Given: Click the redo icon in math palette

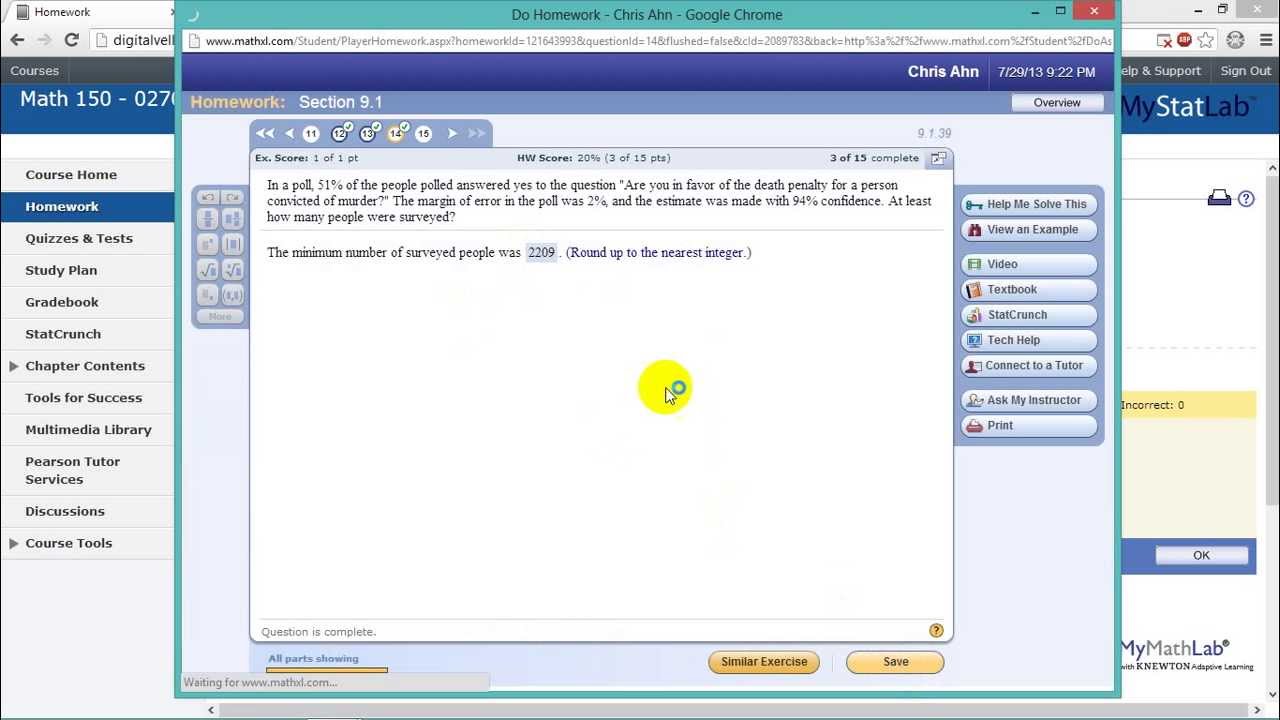Looking at the screenshot, I should tap(233, 197).
